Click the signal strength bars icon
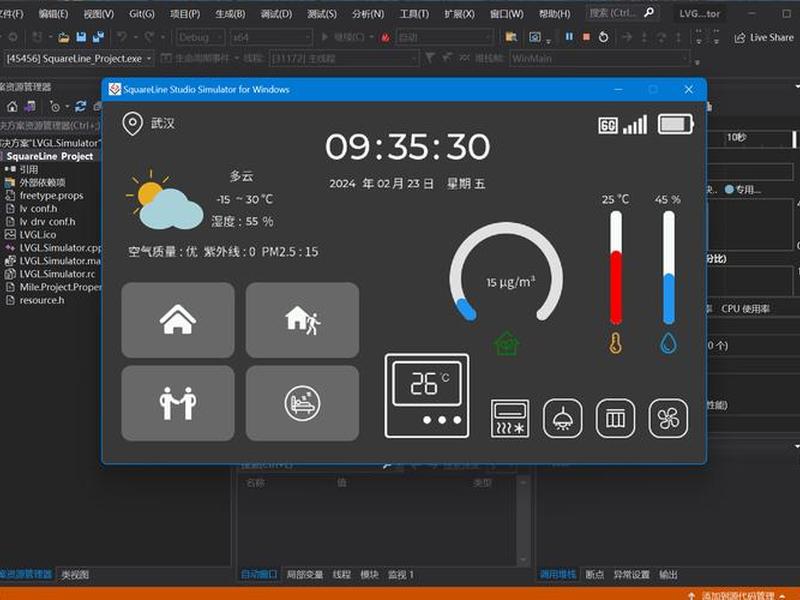The height and width of the screenshot is (600, 800). pyautogui.click(x=635, y=124)
